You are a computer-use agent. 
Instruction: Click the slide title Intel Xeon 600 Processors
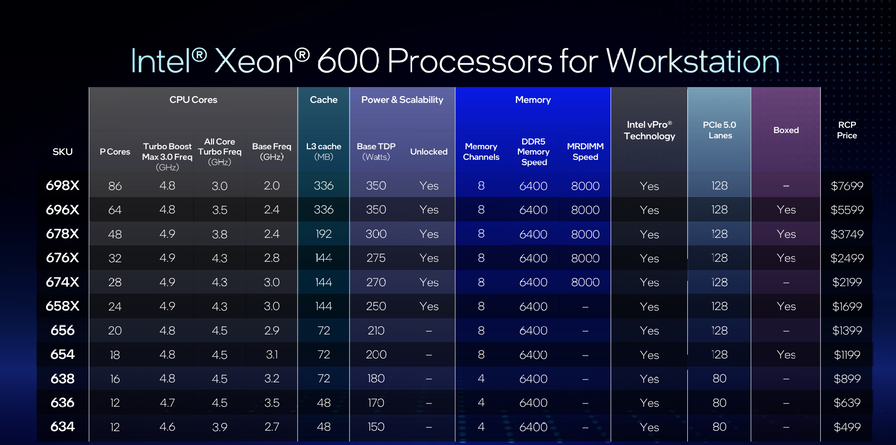(x=455, y=60)
